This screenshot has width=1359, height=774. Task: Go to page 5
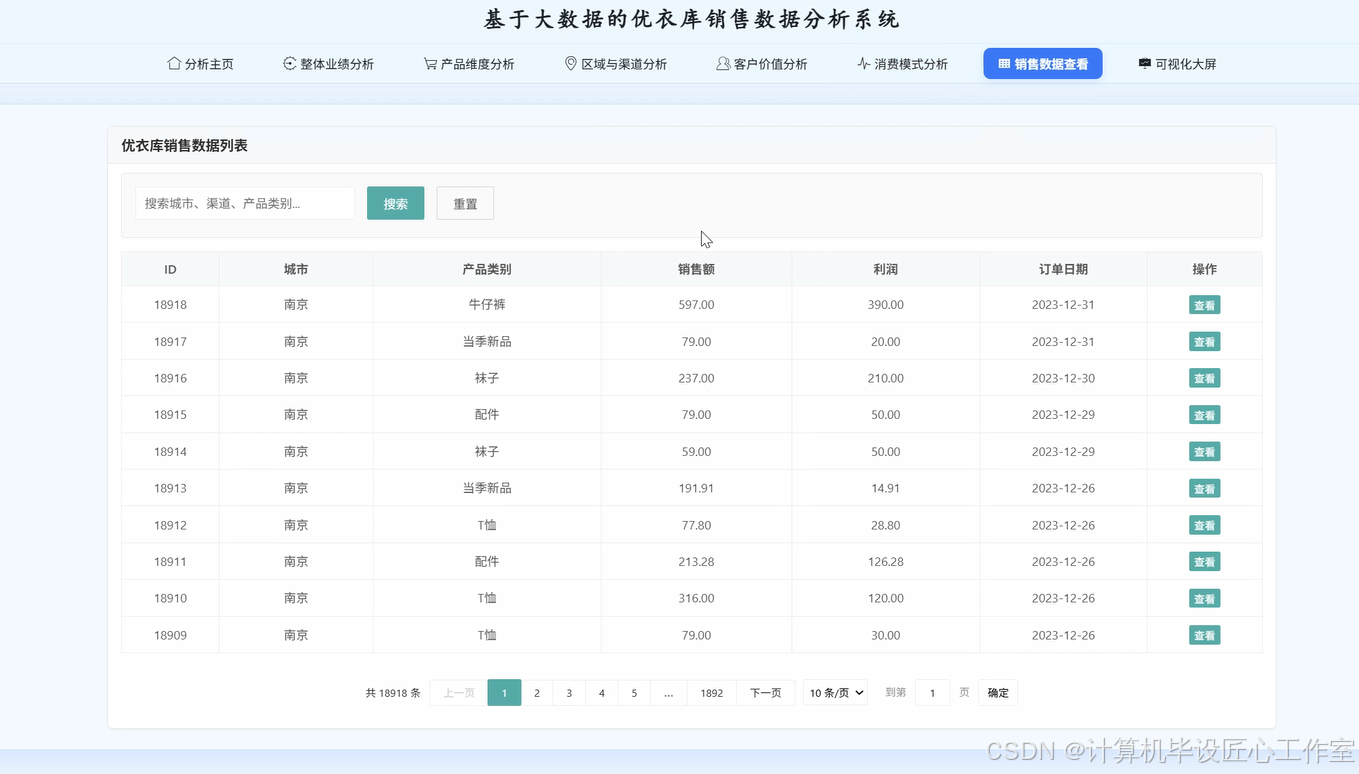[634, 693]
